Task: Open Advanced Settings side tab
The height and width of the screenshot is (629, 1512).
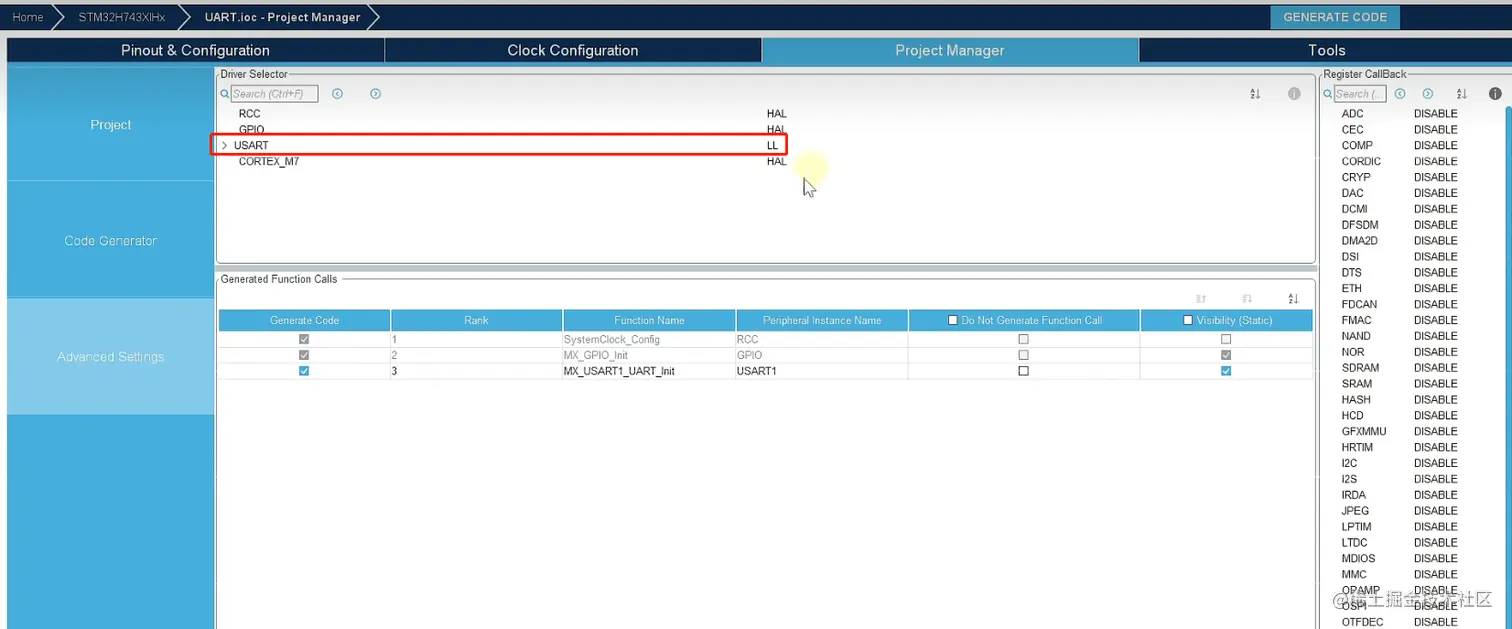Action: coord(110,357)
